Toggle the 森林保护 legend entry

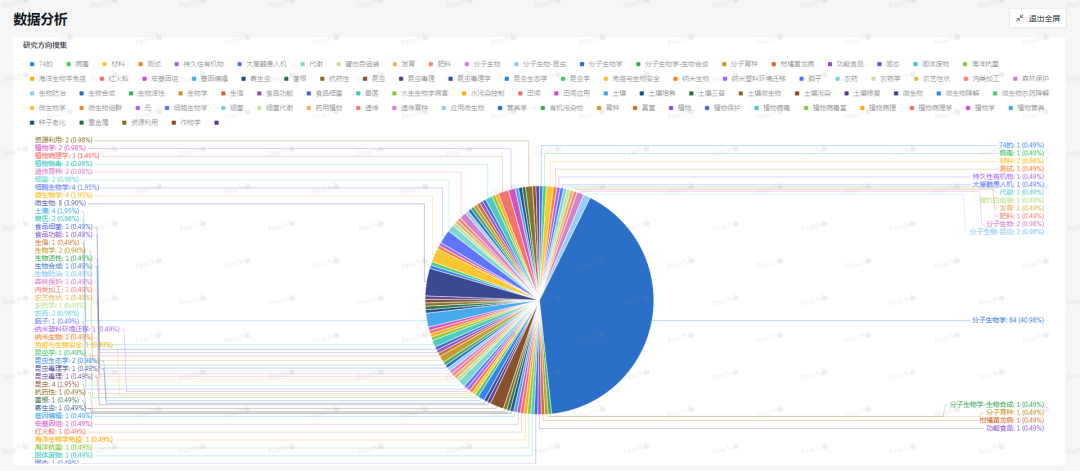(1030, 78)
